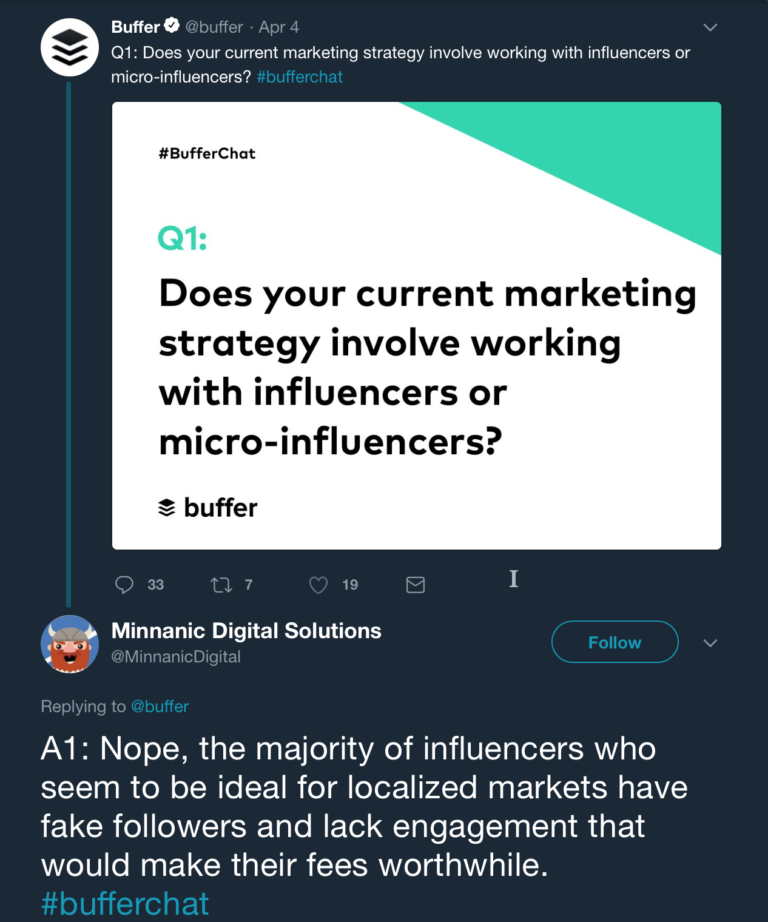Click Minnanic Digital Solutions viking avatar
This screenshot has width=768, height=922.
coord(68,645)
